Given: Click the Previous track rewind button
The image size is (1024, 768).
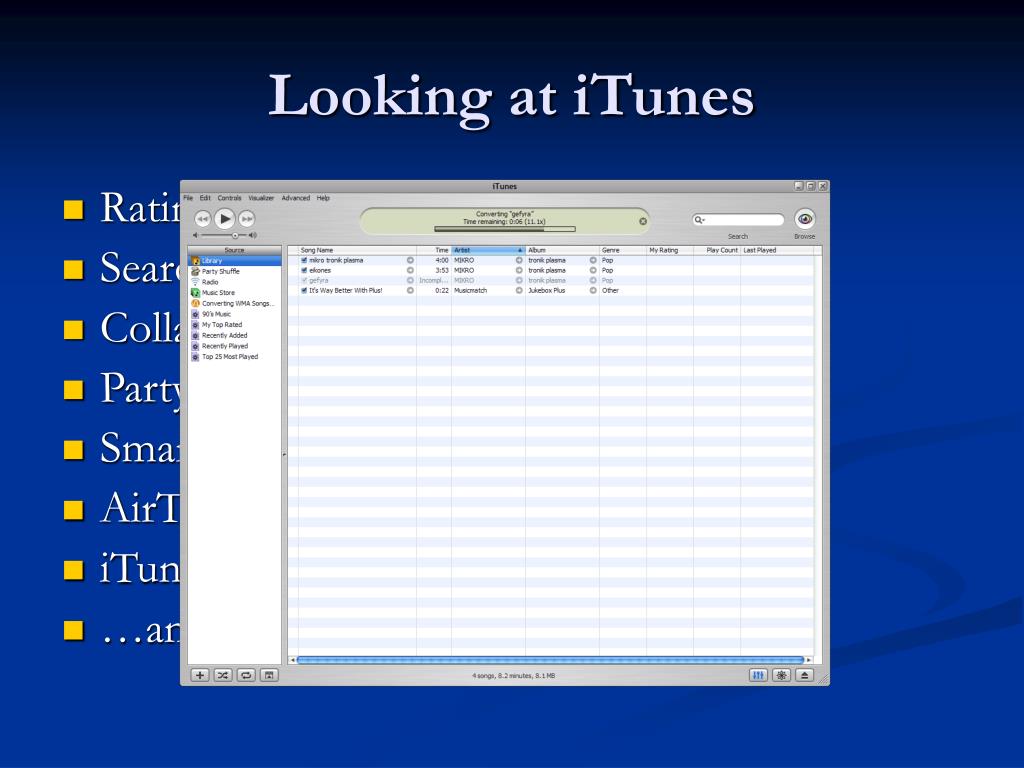Looking at the screenshot, I should click(202, 219).
